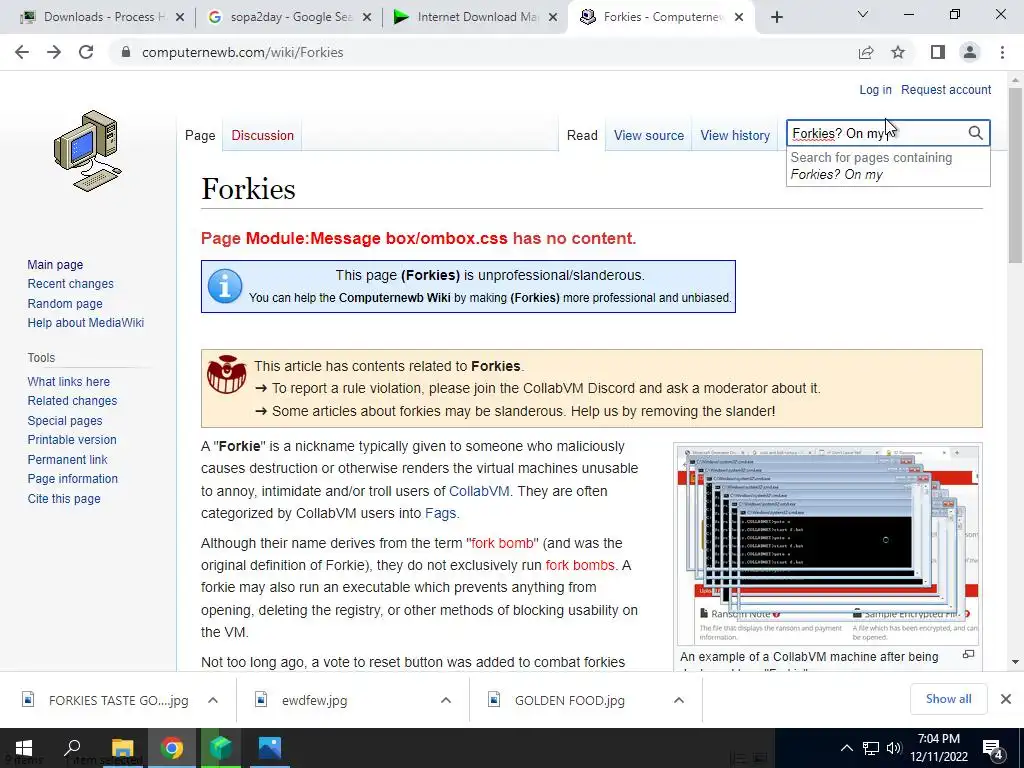The height and width of the screenshot is (768, 1024).
Task: Open the Photos app from taskbar
Action: point(269,748)
